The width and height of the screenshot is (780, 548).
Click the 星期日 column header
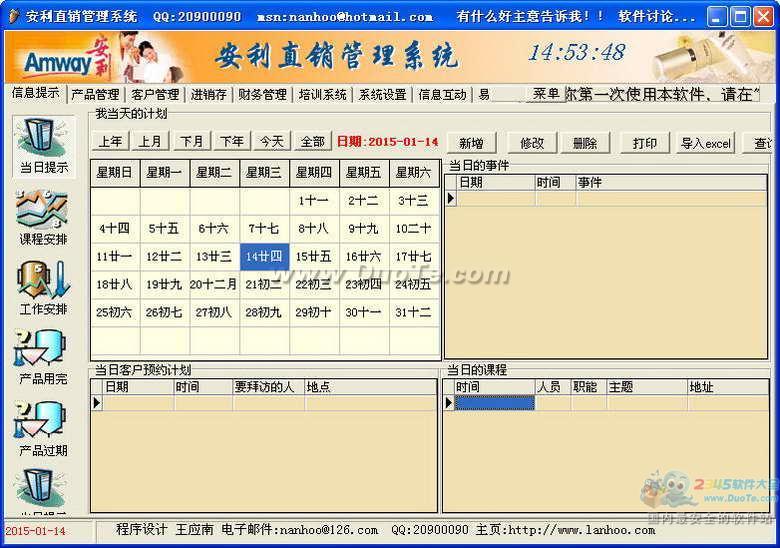[x=115, y=173]
